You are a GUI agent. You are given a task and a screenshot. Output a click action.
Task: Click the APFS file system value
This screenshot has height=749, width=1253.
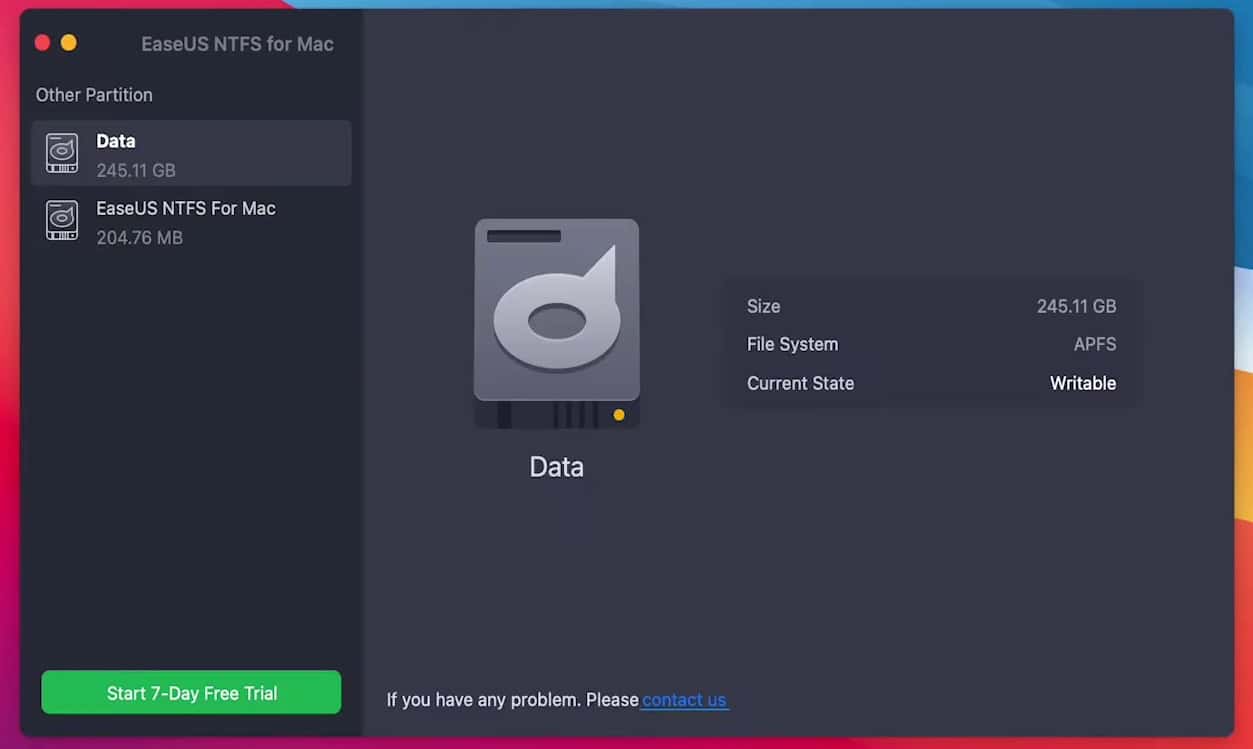pyautogui.click(x=1094, y=344)
